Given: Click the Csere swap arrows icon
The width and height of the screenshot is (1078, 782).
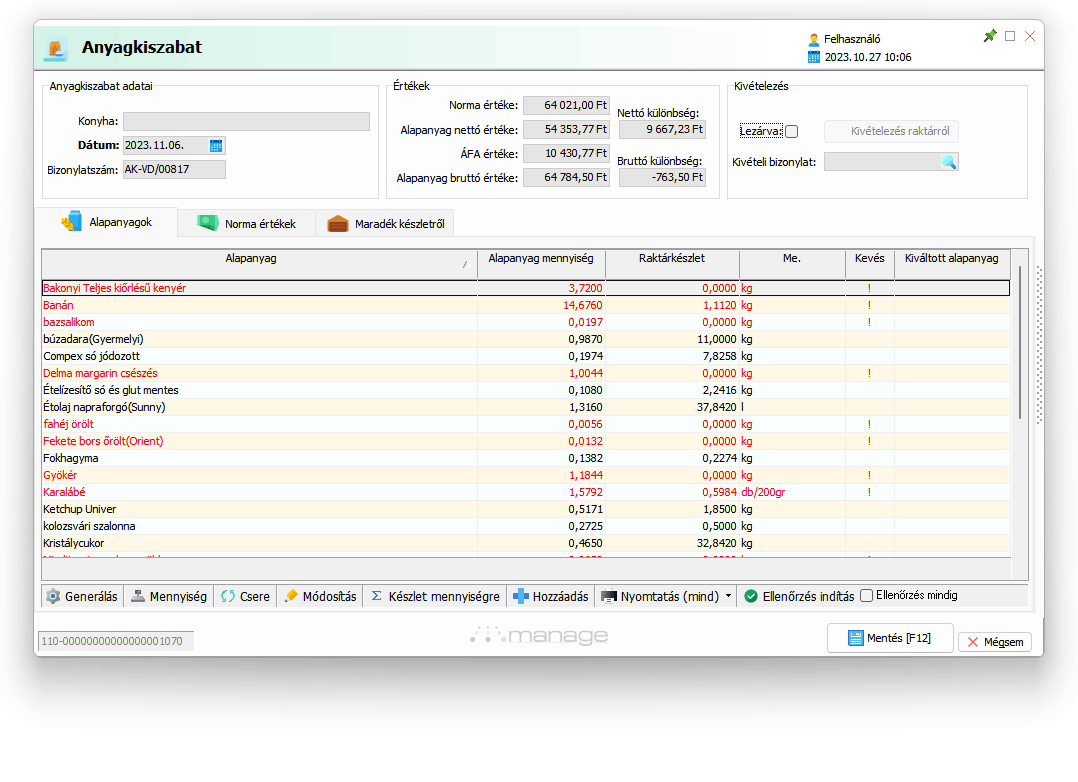Looking at the screenshot, I should click(228, 596).
